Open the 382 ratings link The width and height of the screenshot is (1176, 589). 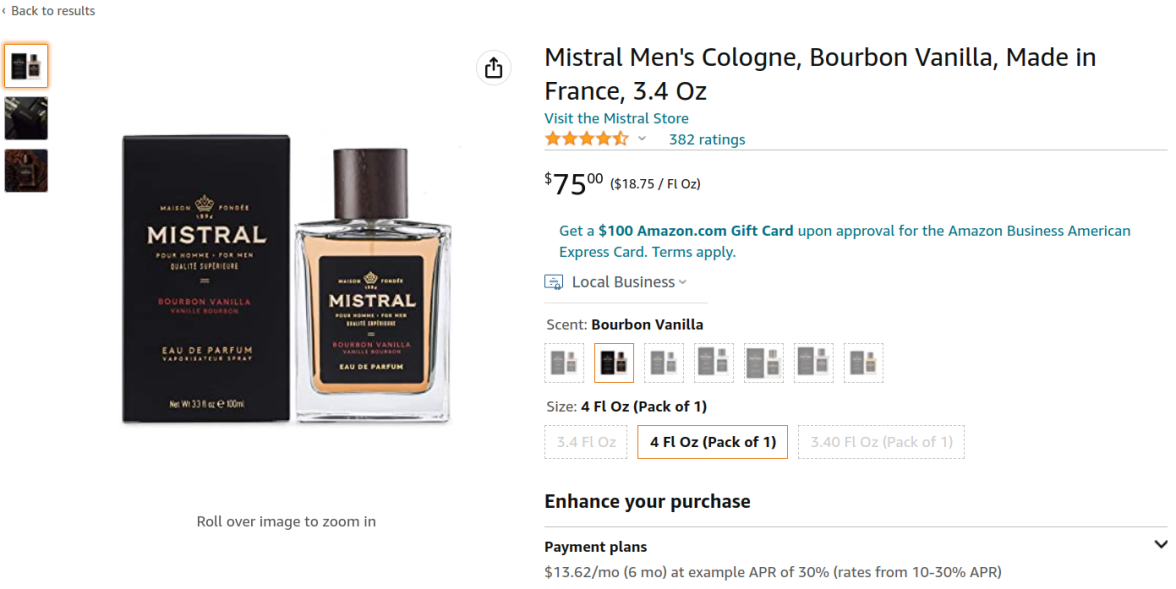(707, 140)
